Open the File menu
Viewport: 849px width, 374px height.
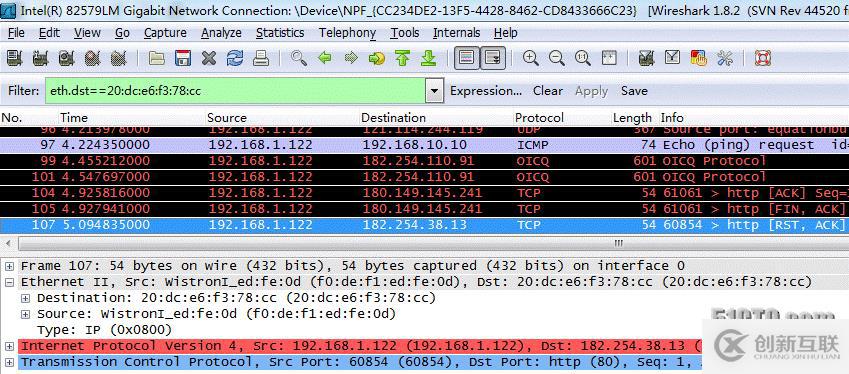pos(16,33)
